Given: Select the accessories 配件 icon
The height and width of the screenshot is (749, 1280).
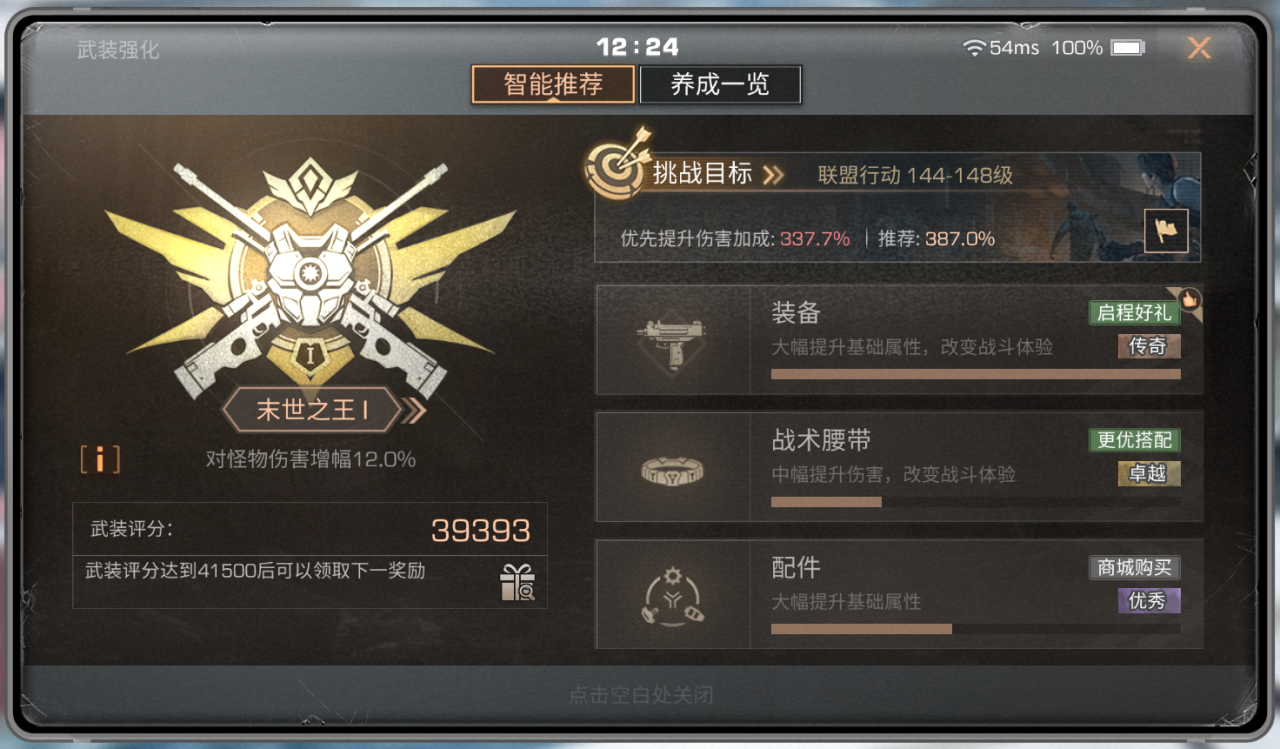Looking at the screenshot, I should pyautogui.click(x=672, y=594).
